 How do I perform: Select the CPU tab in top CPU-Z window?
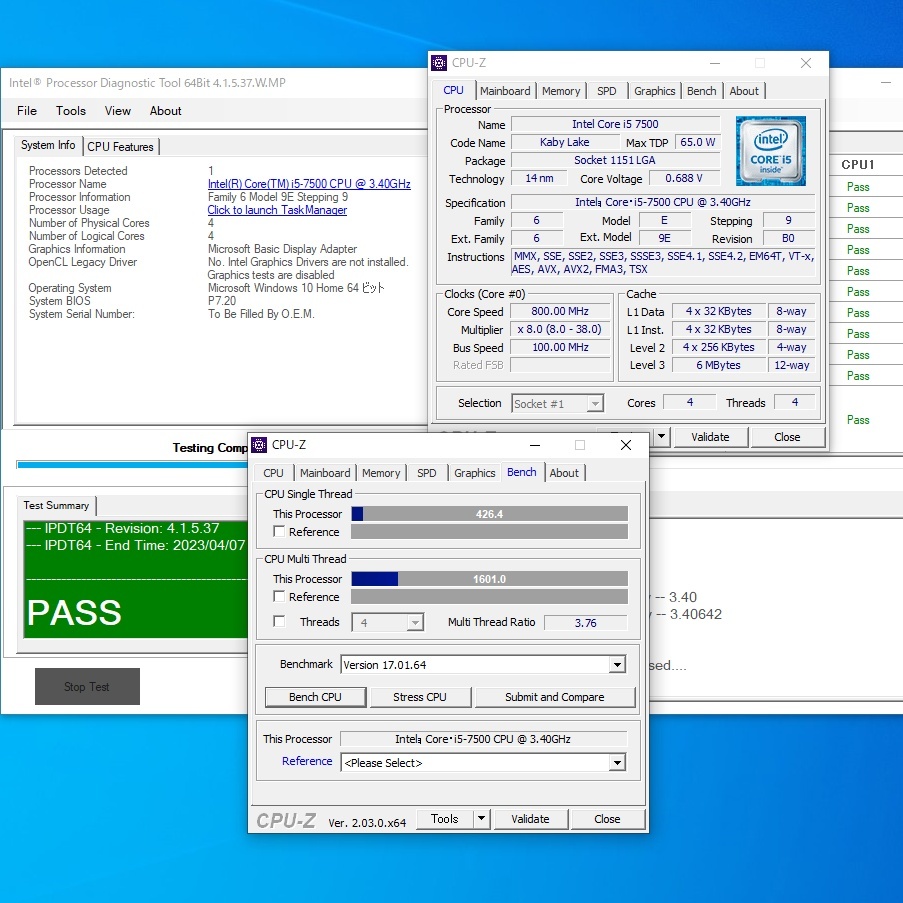pyautogui.click(x=453, y=90)
